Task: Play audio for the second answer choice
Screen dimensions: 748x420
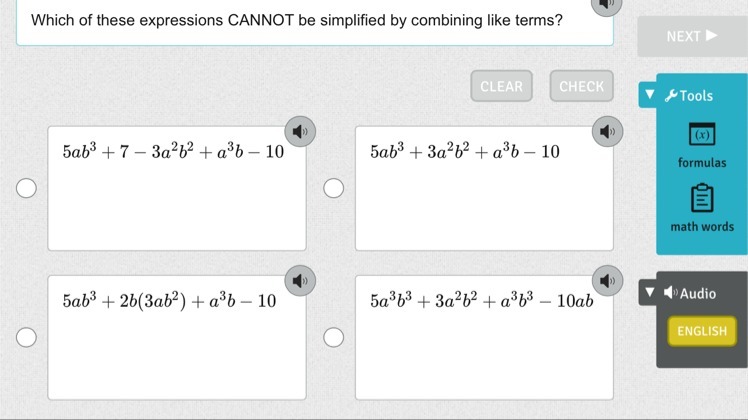Action: pos(603,131)
